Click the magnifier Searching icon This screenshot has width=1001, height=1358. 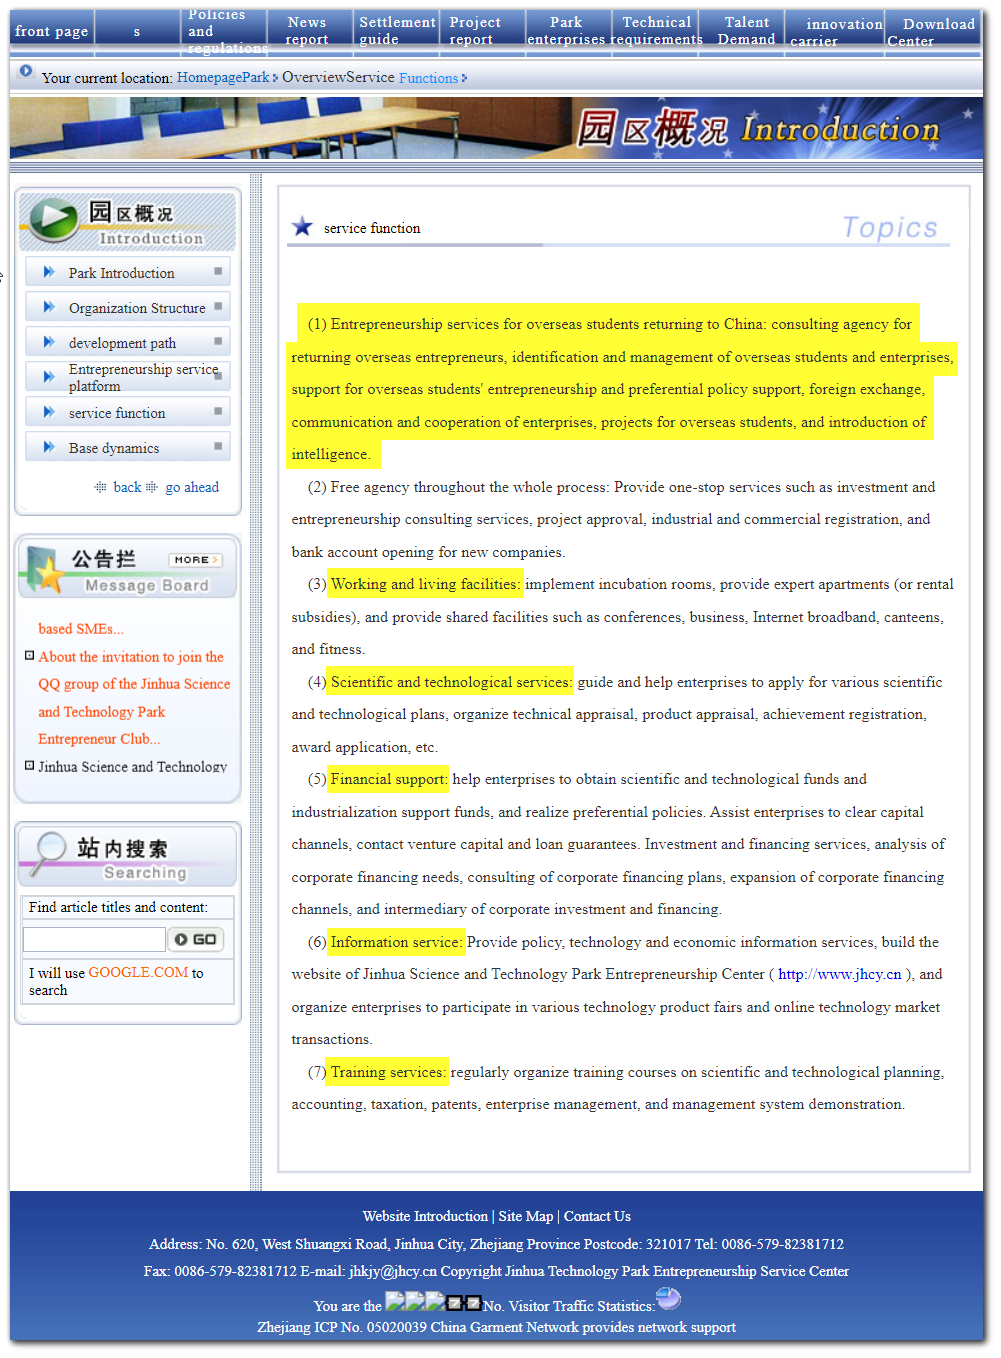pos(48,854)
